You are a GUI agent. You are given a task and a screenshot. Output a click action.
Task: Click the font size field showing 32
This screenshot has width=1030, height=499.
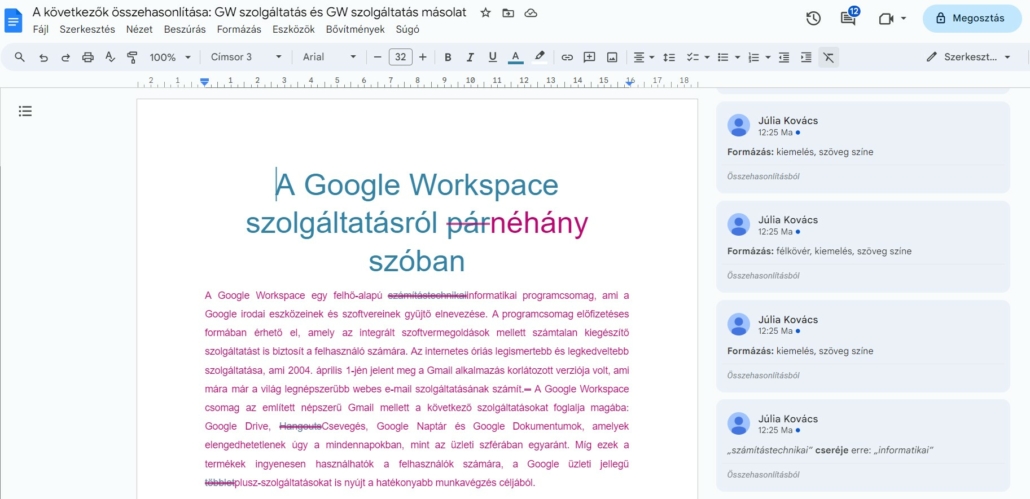point(400,57)
